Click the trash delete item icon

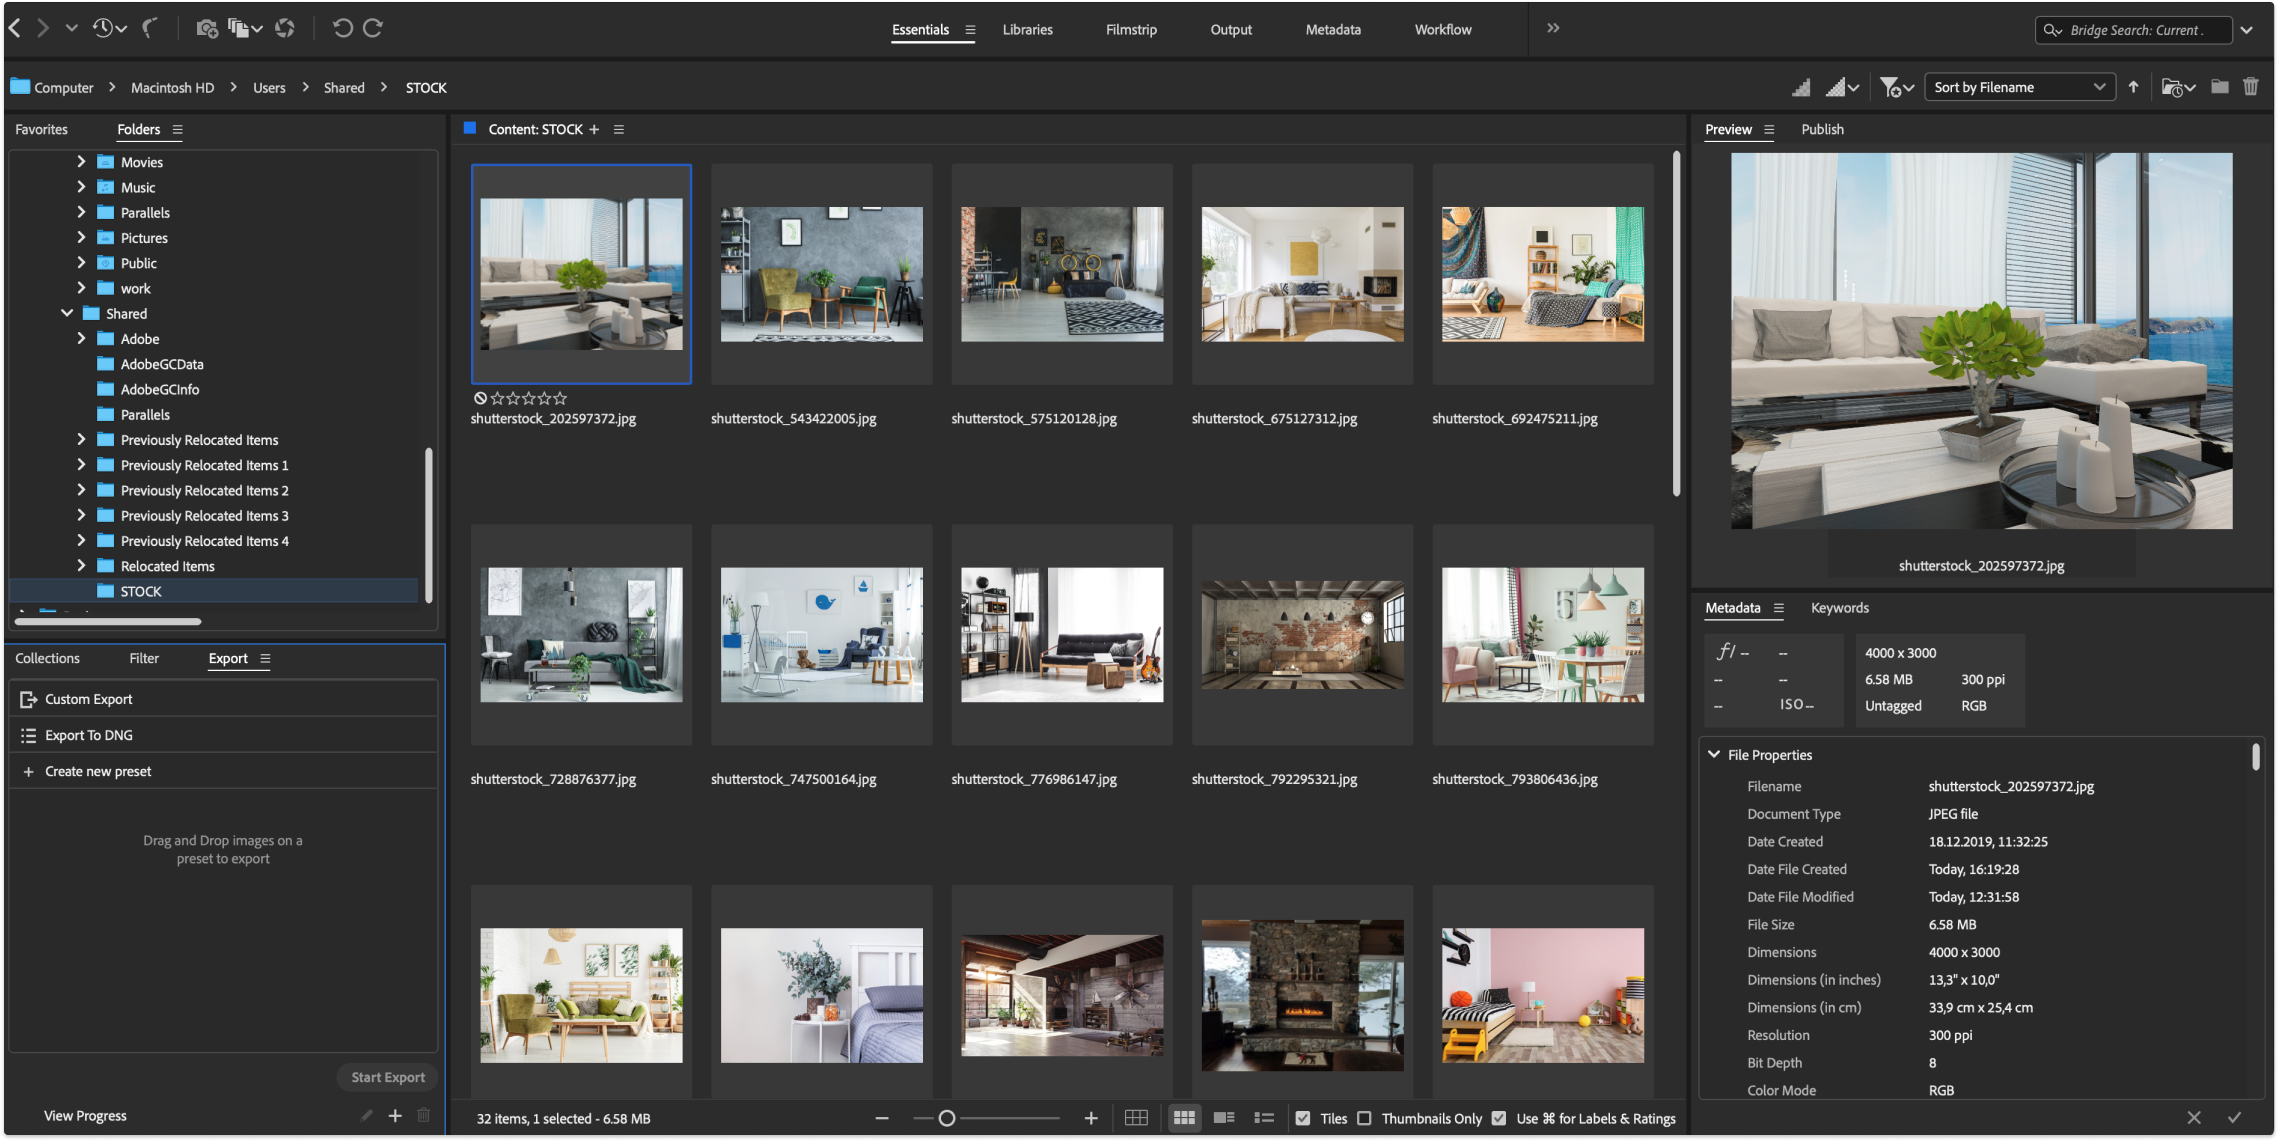click(2250, 88)
